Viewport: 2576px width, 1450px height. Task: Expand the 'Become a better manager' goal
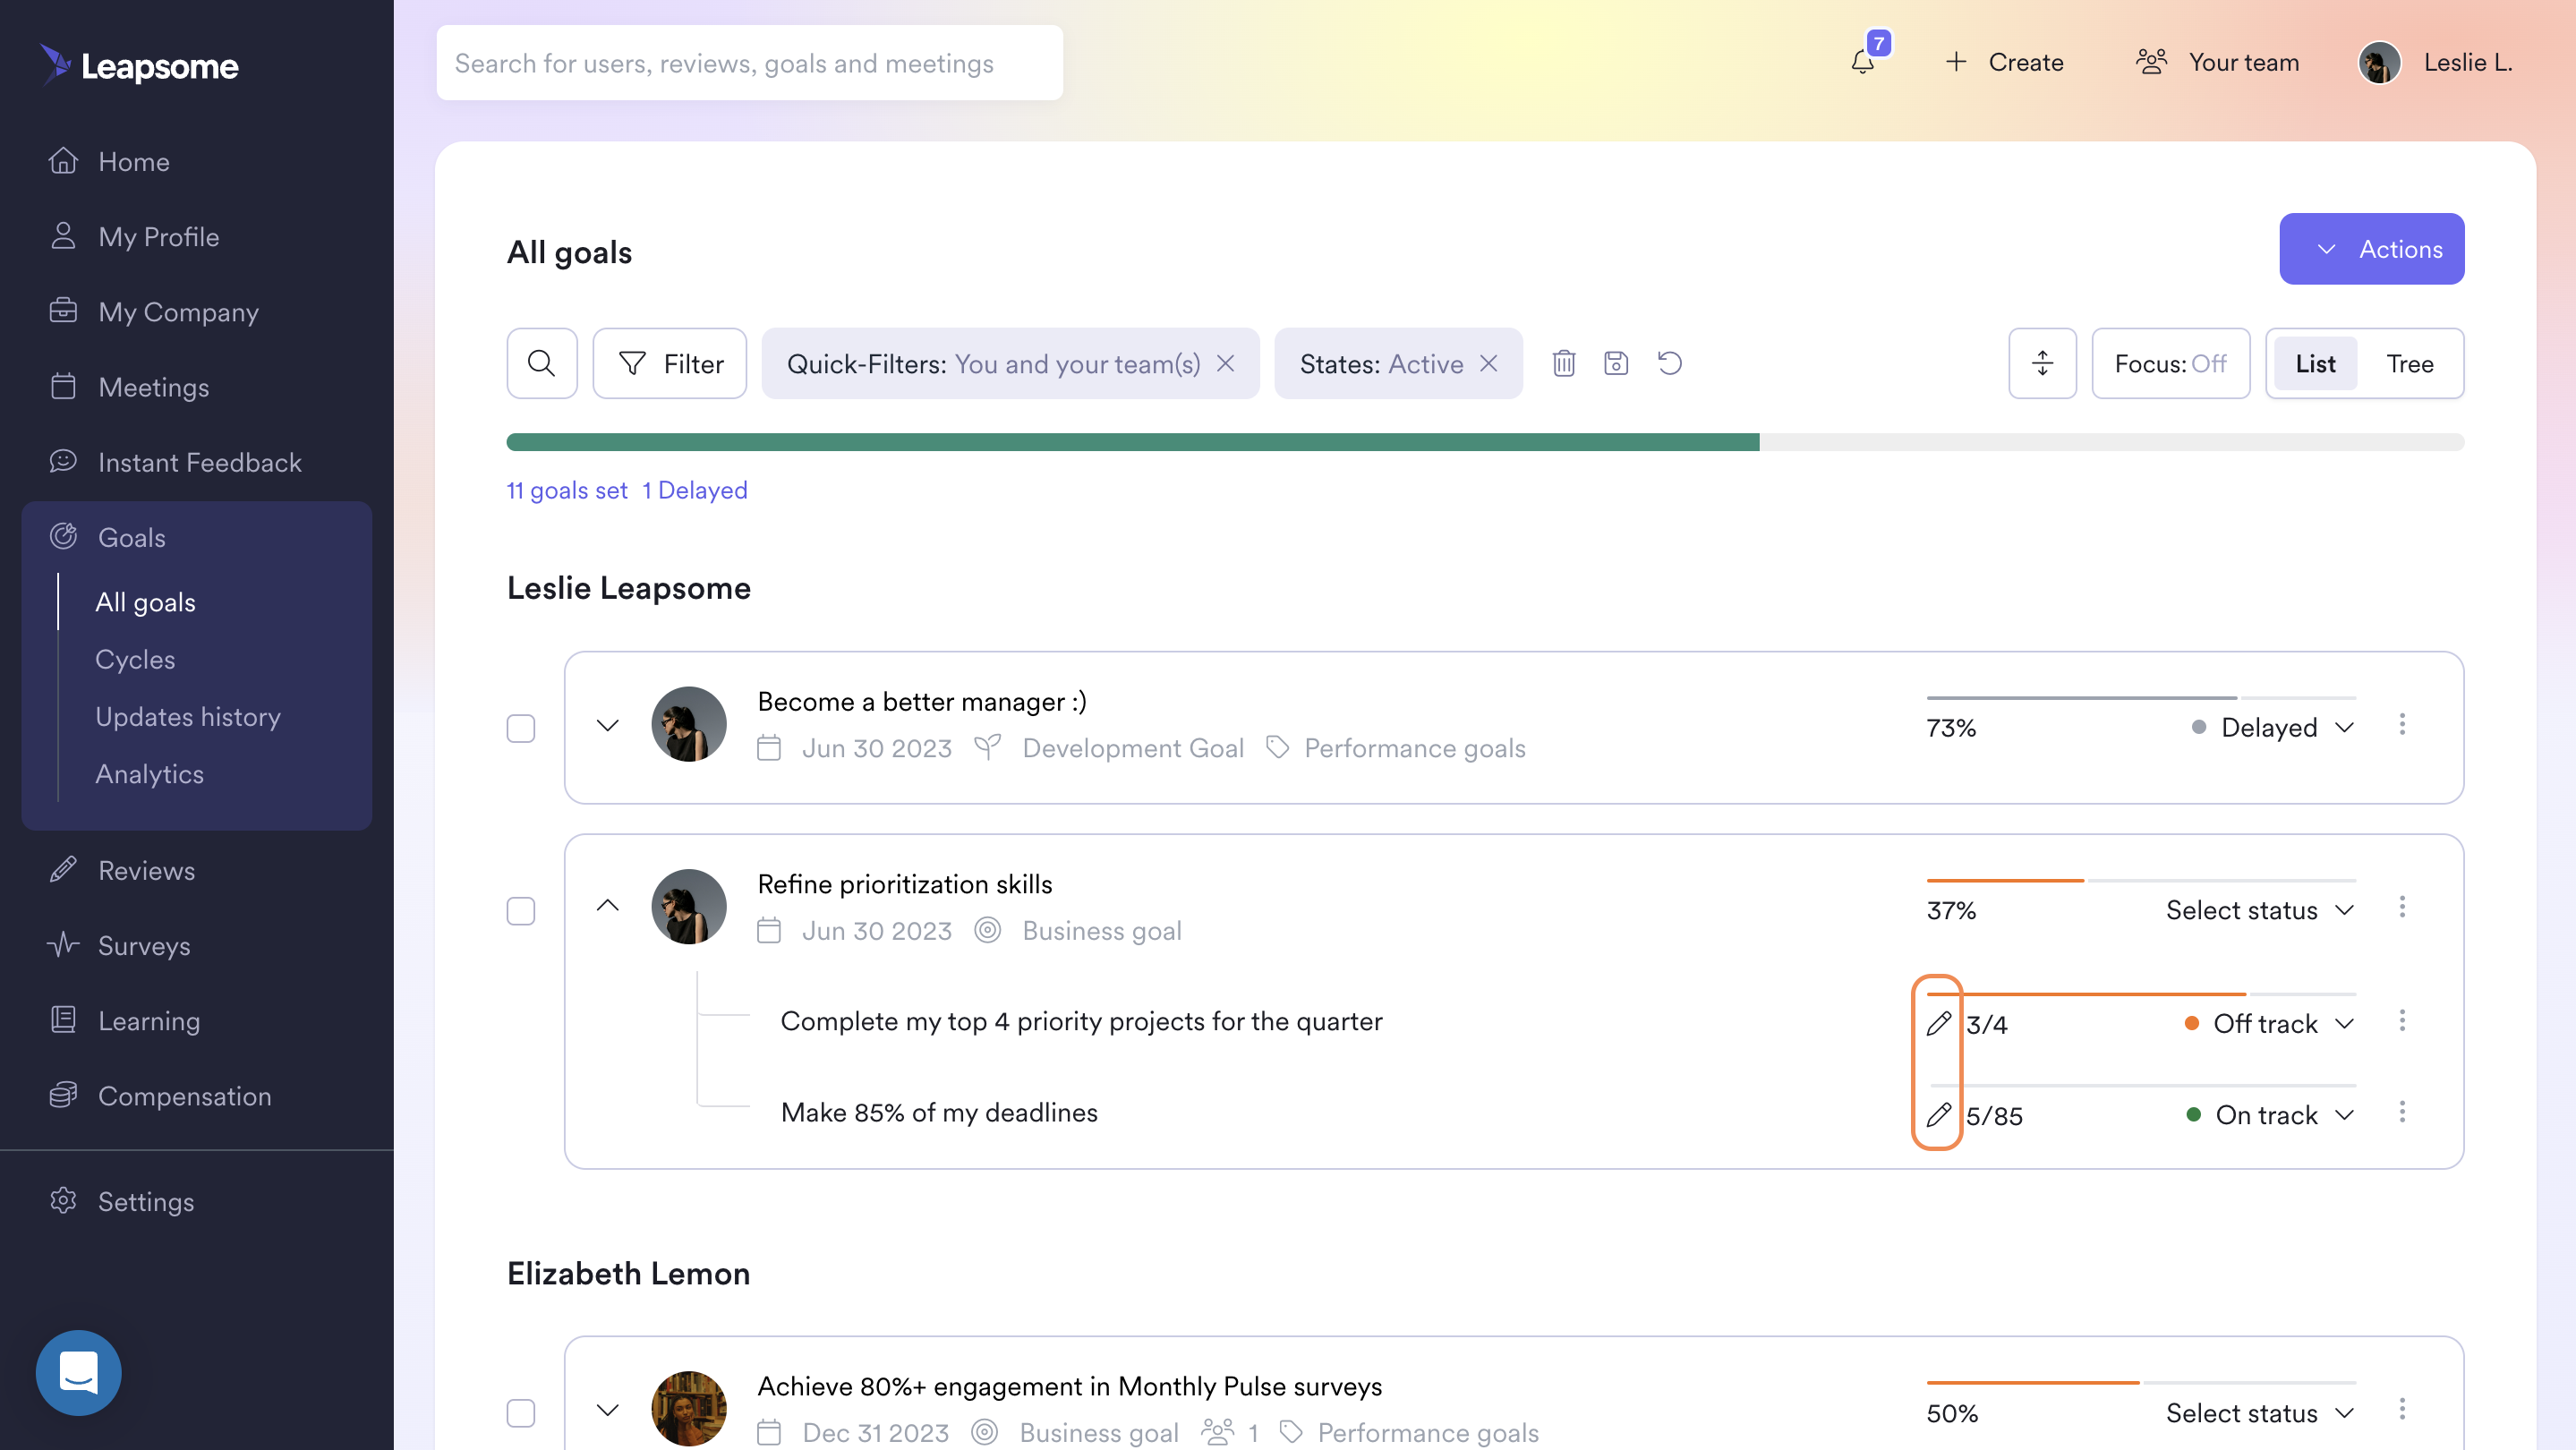pos(607,725)
